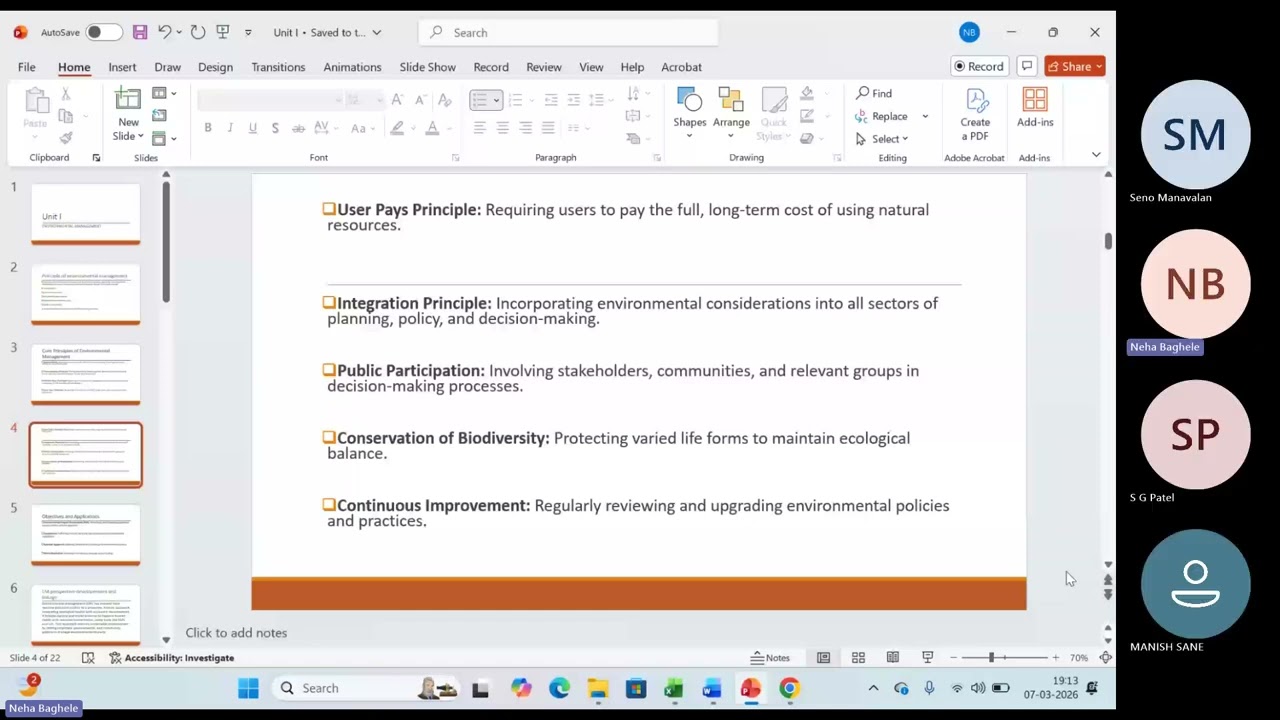Click the Reset slide icon
This screenshot has height=720, width=1280.
[160, 115]
